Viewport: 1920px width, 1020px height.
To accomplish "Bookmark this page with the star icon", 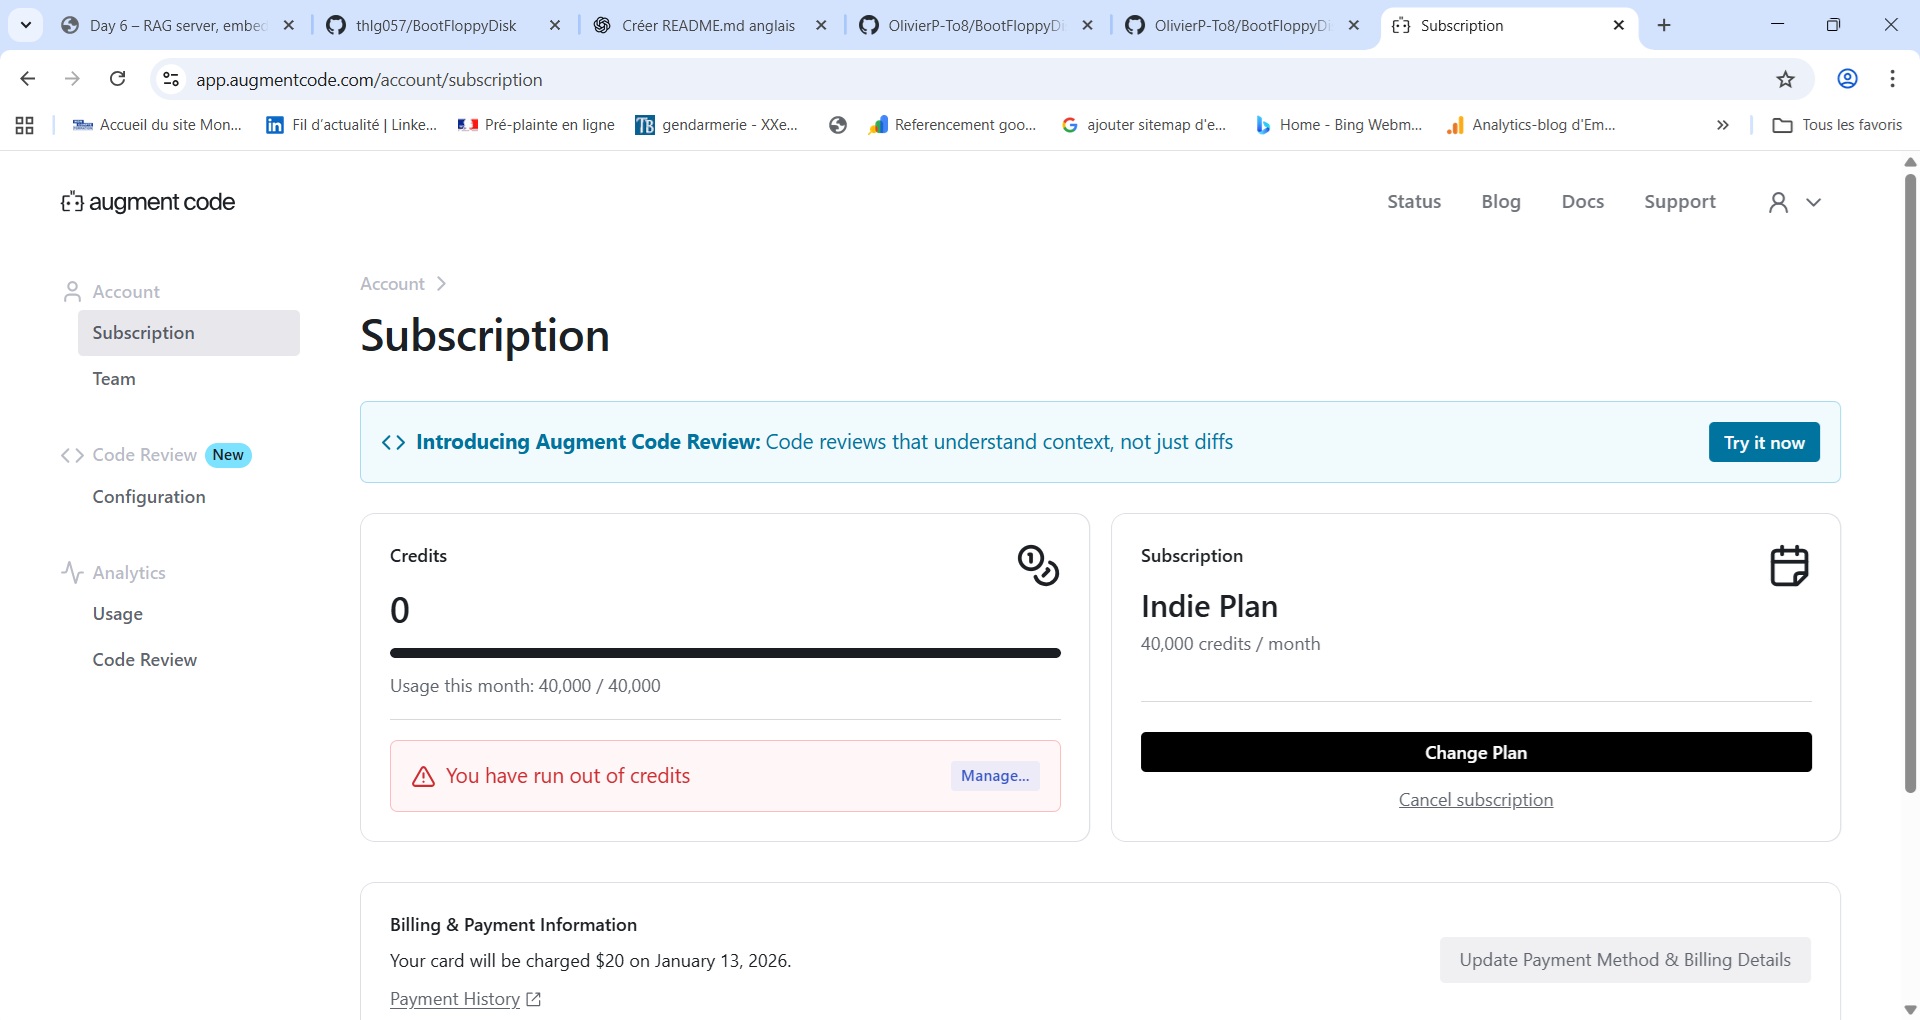I will (1786, 80).
